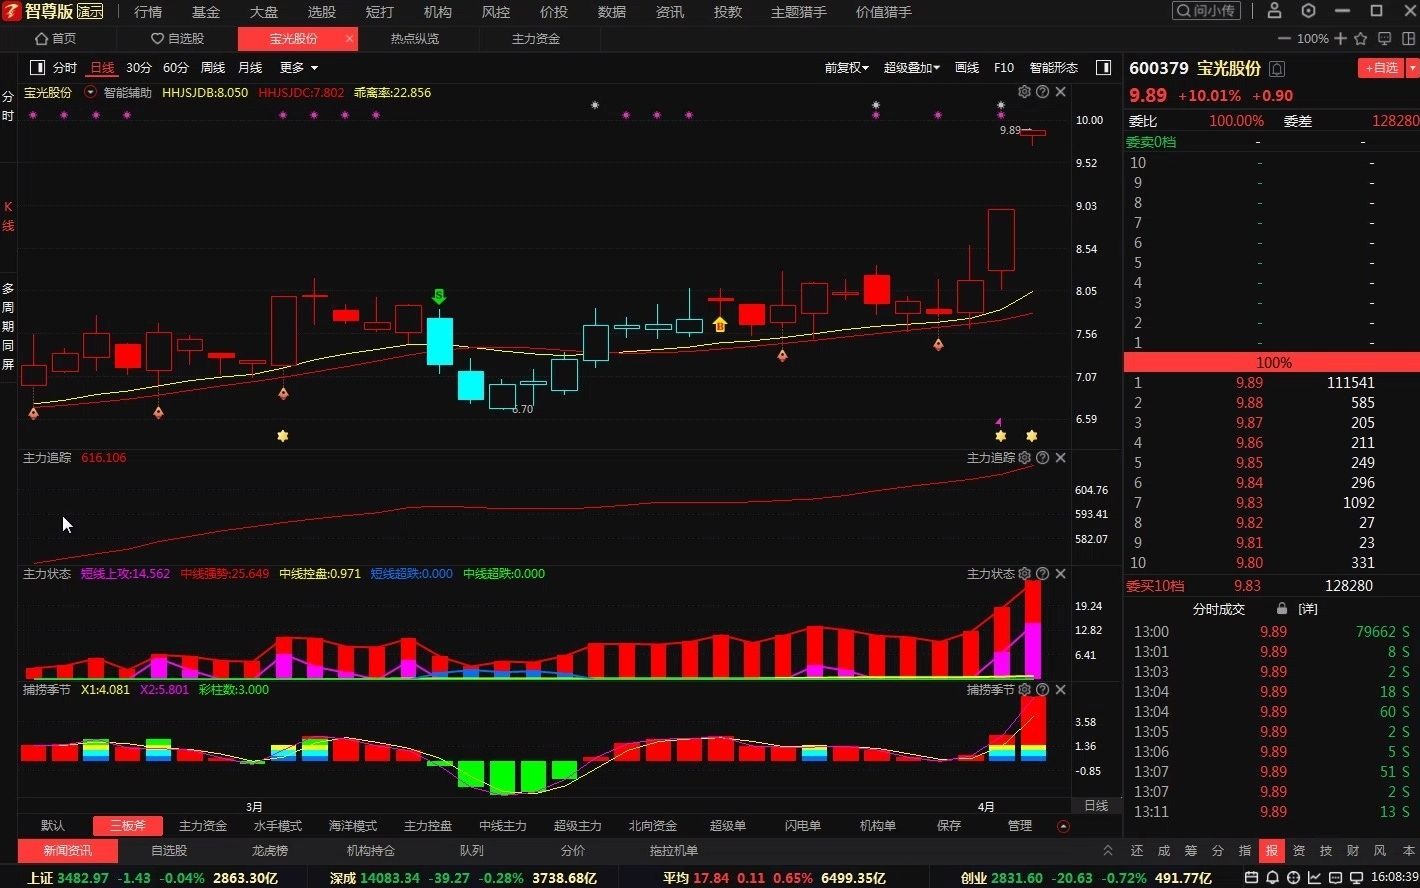Select the 60分 period
This screenshot has width=1420, height=888.
(176, 68)
